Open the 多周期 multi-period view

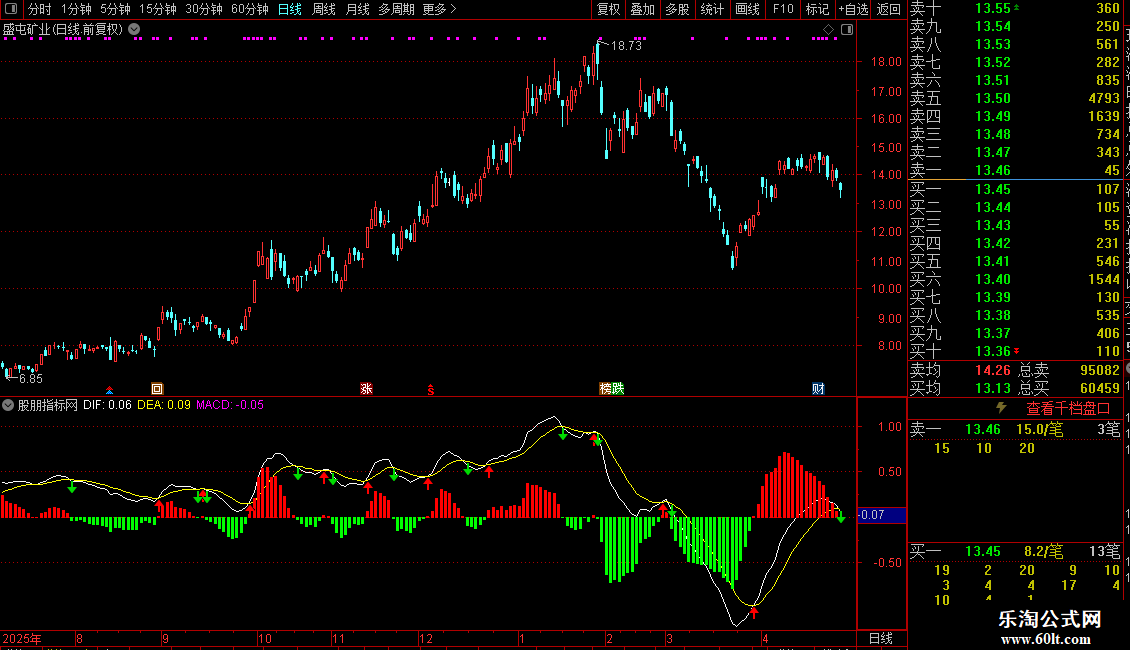click(x=396, y=9)
